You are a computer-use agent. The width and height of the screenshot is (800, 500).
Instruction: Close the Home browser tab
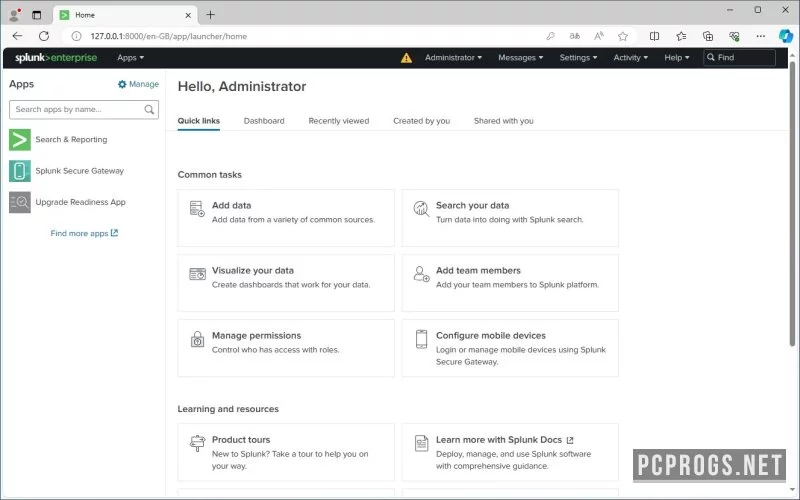(188, 15)
